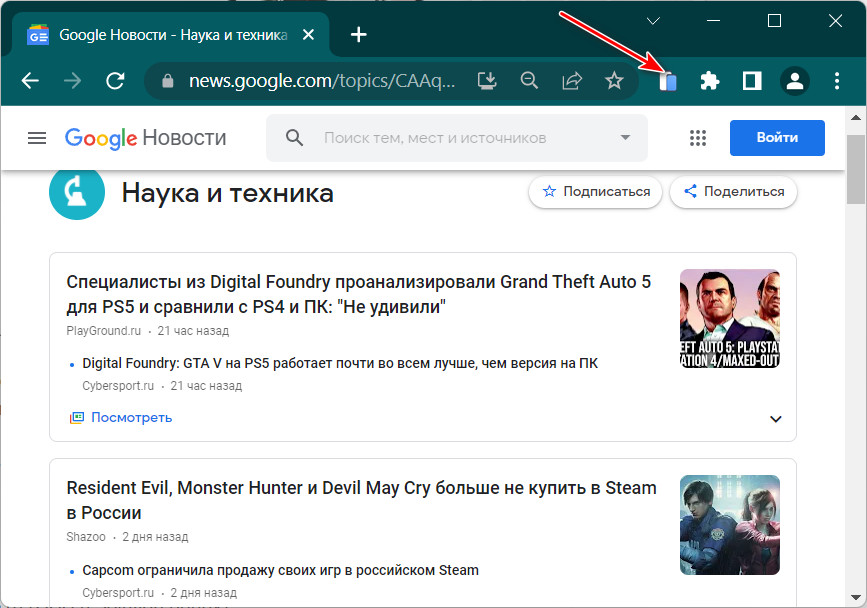Open the GTA 5 article thumbnail
This screenshot has width=867, height=608.
click(x=730, y=318)
